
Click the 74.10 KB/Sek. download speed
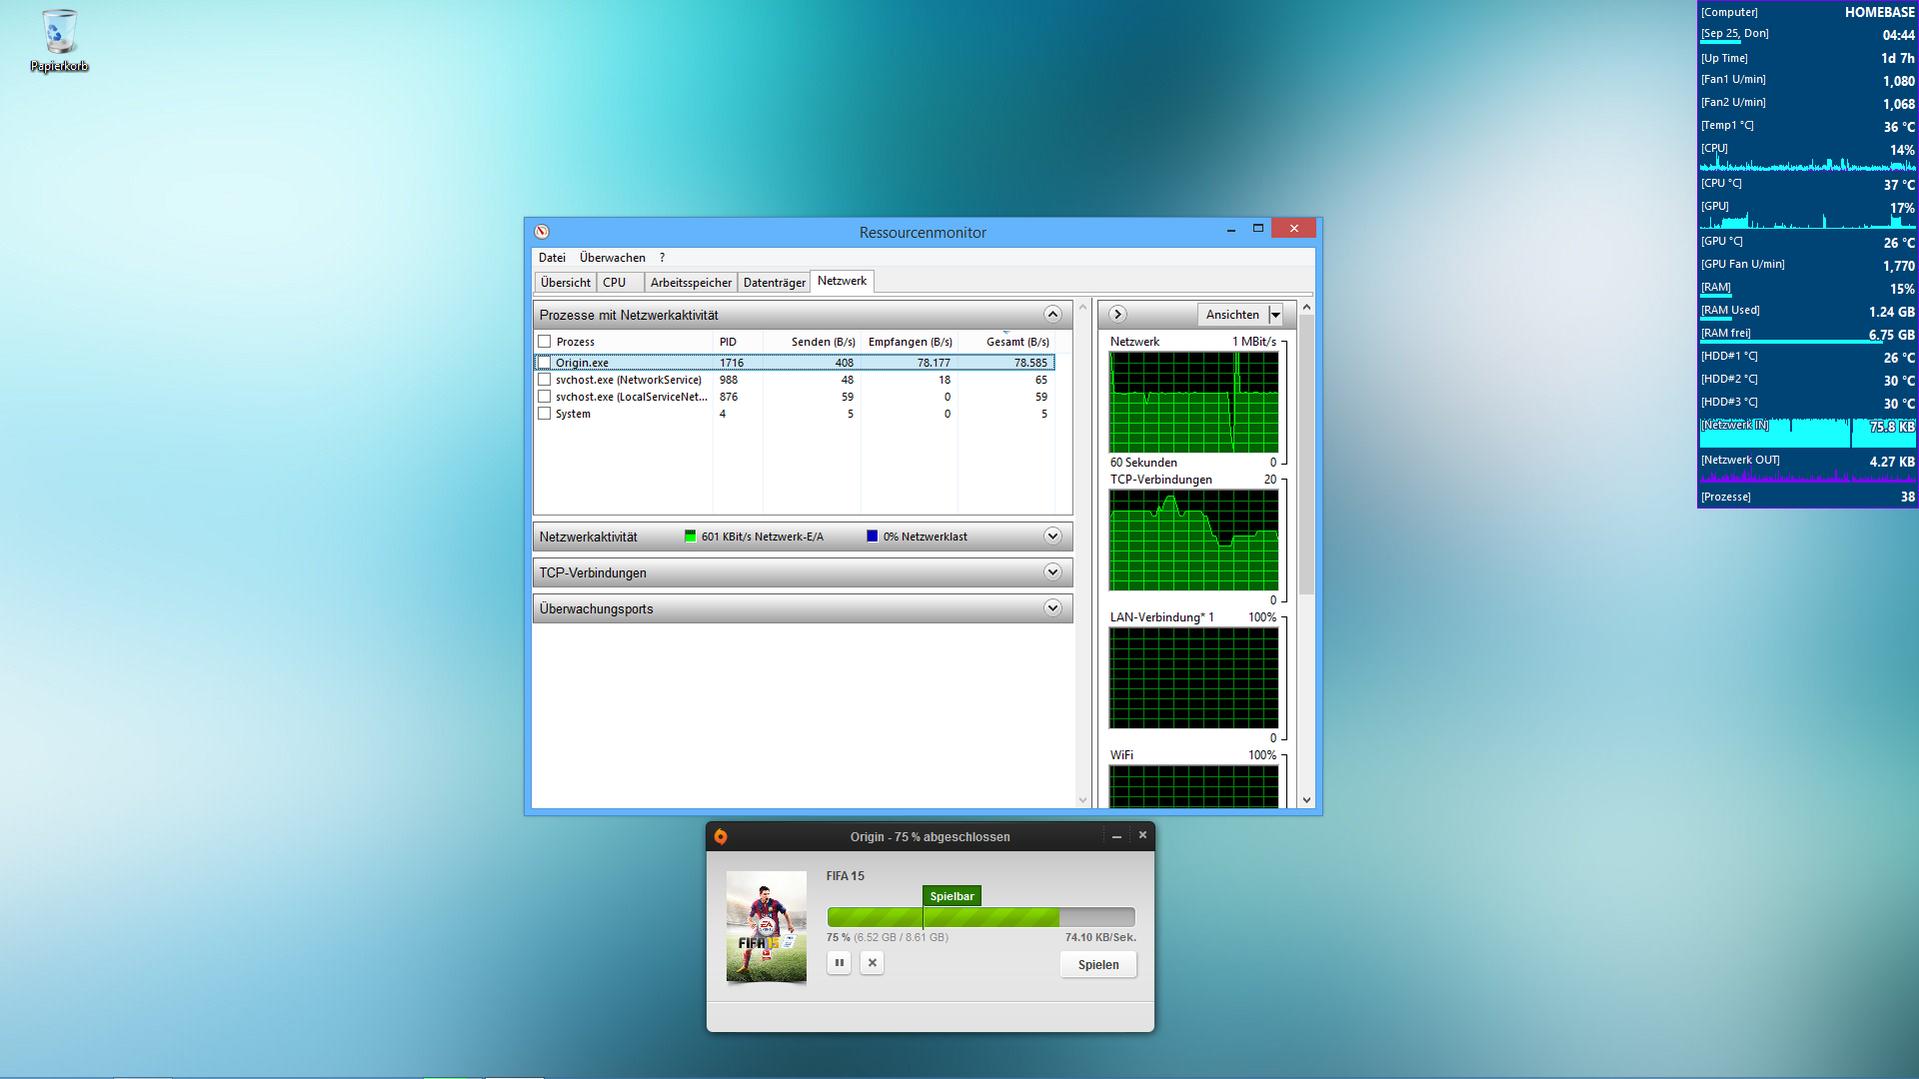1100,938
